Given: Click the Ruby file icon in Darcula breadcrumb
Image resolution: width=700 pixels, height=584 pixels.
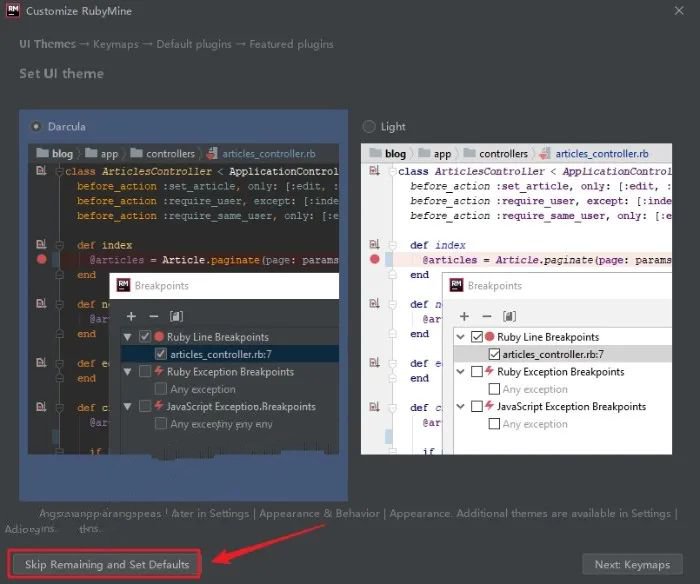Looking at the screenshot, I should [212, 153].
